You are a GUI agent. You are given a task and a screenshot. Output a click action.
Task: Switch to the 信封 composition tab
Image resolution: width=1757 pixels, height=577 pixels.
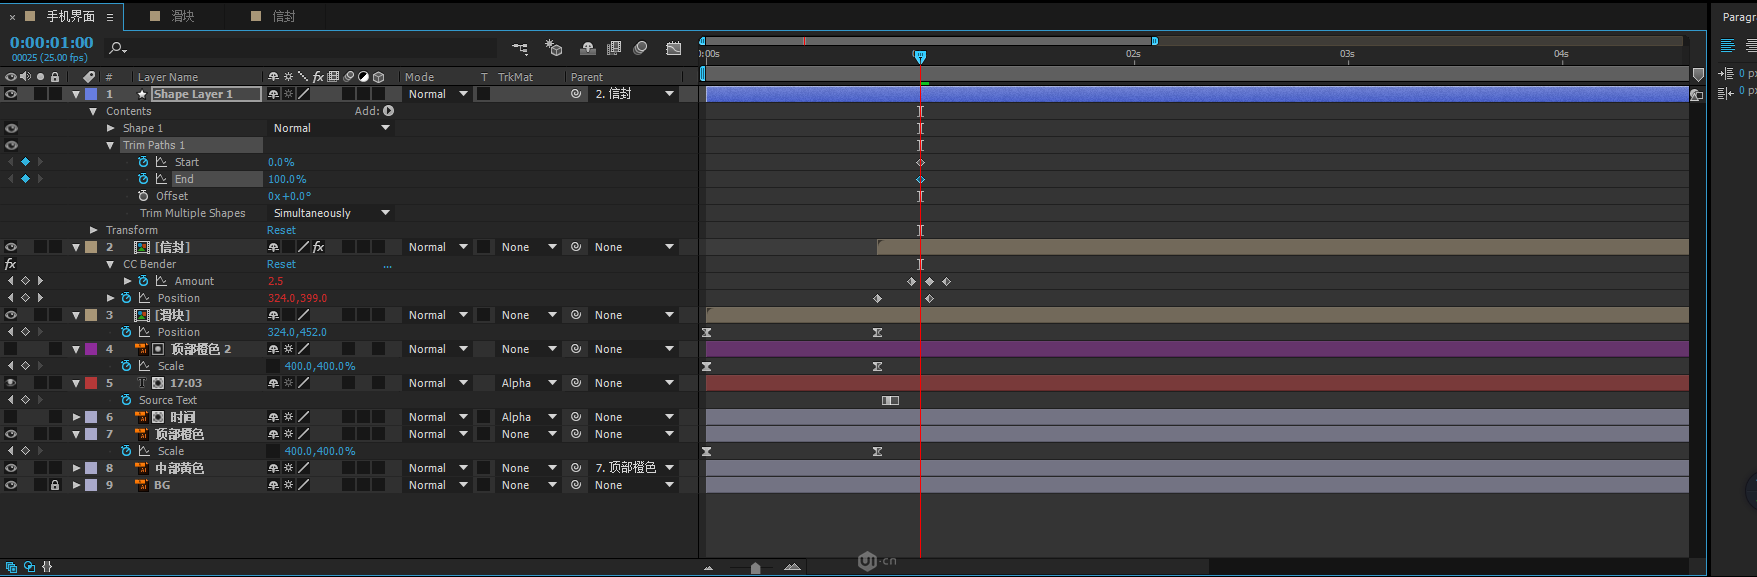[x=283, y=16]
